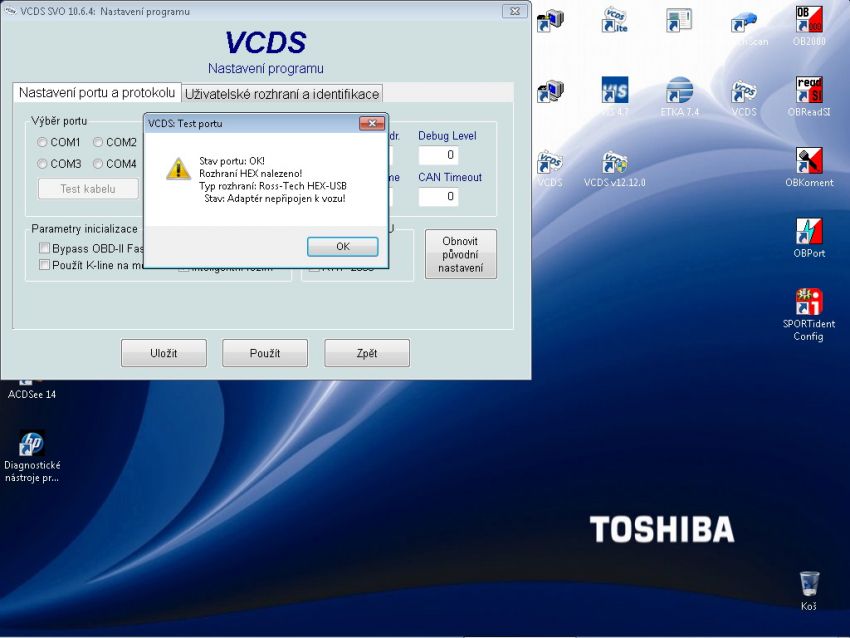Click the 'Debug Level' label
Image resolution: width=850 pixels, height=638 pixels.
click(x=447, y=136)
